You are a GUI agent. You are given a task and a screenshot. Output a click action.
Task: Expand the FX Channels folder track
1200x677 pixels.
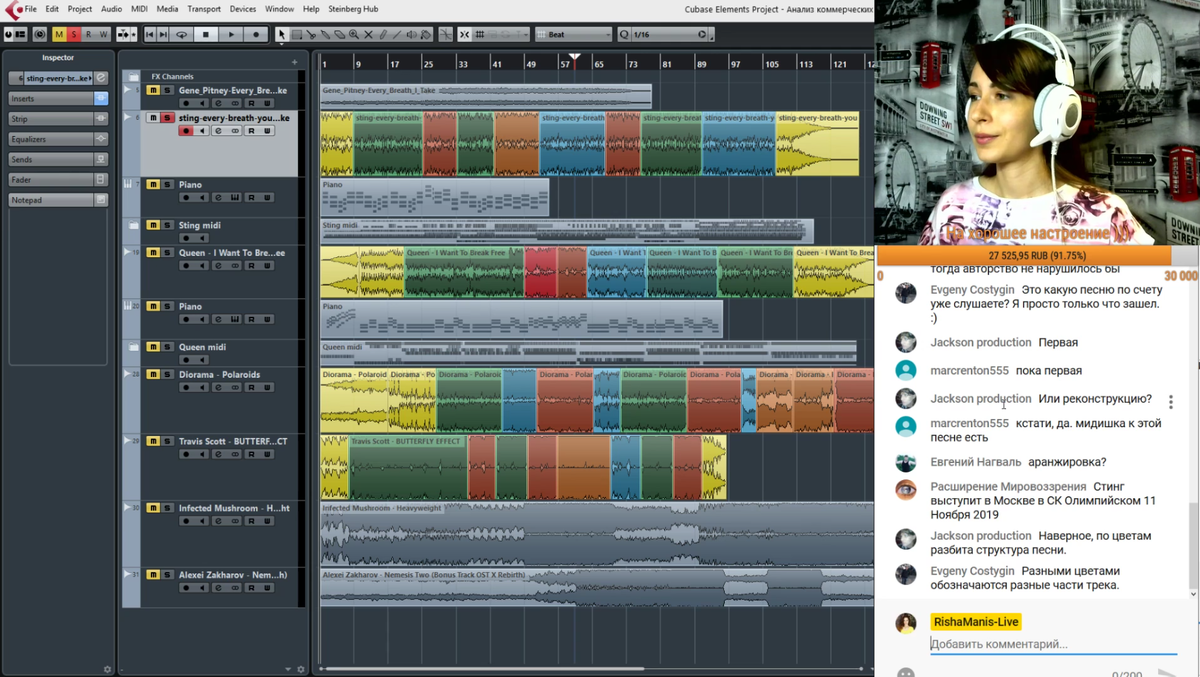(x=134, y=77)
